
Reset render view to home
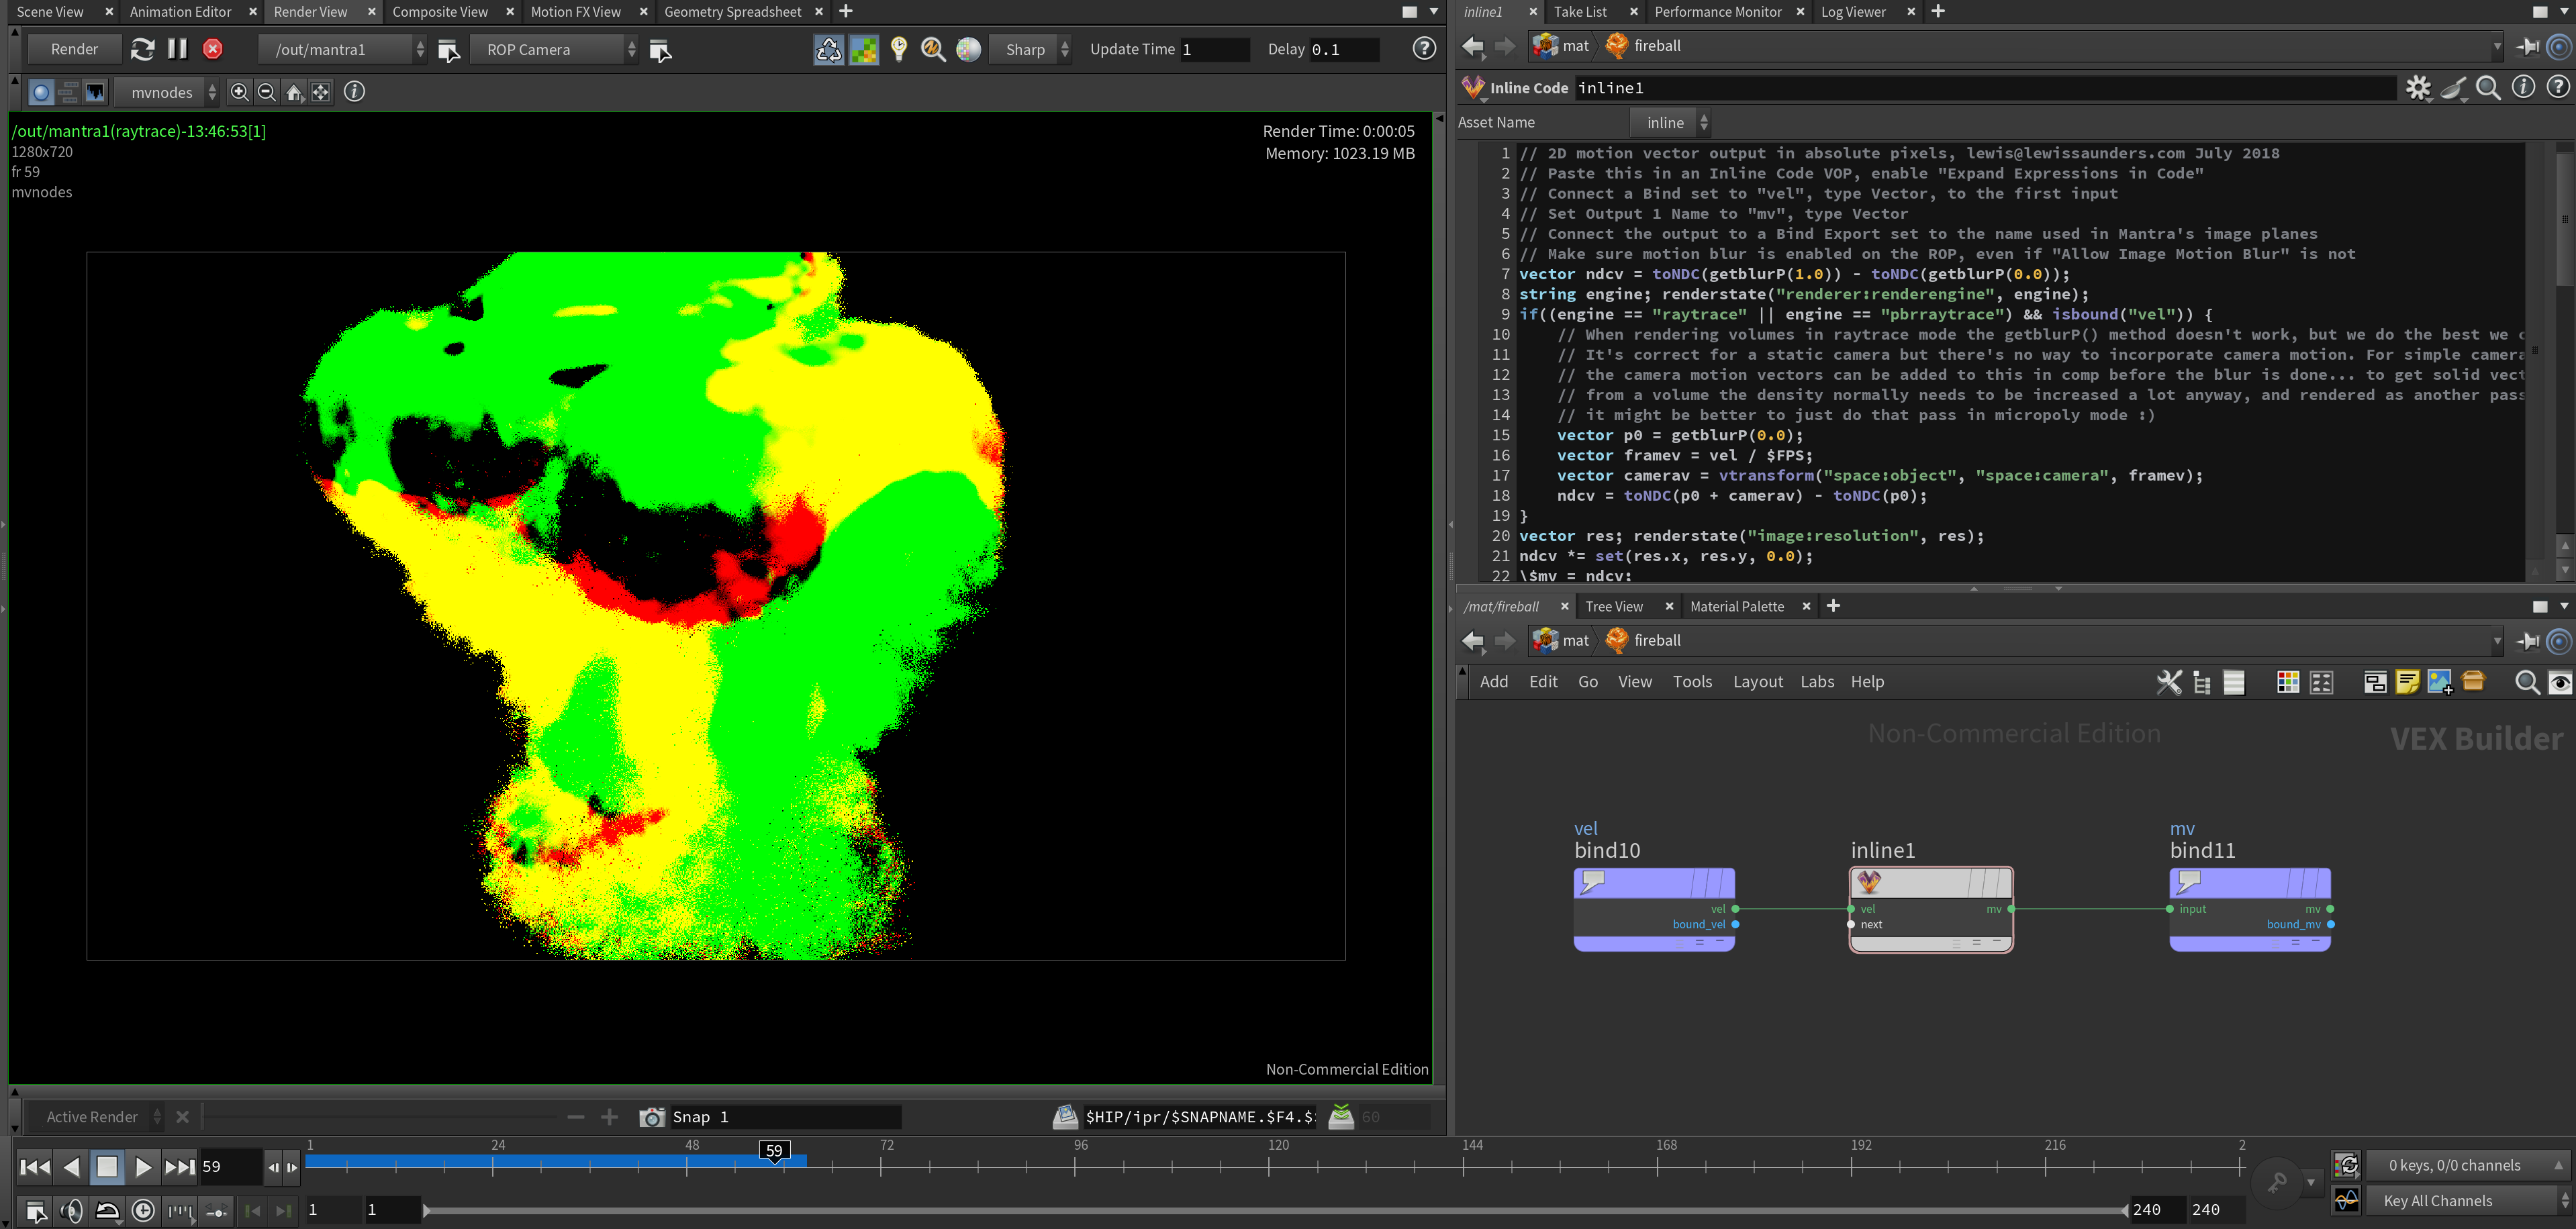(294, 92)
